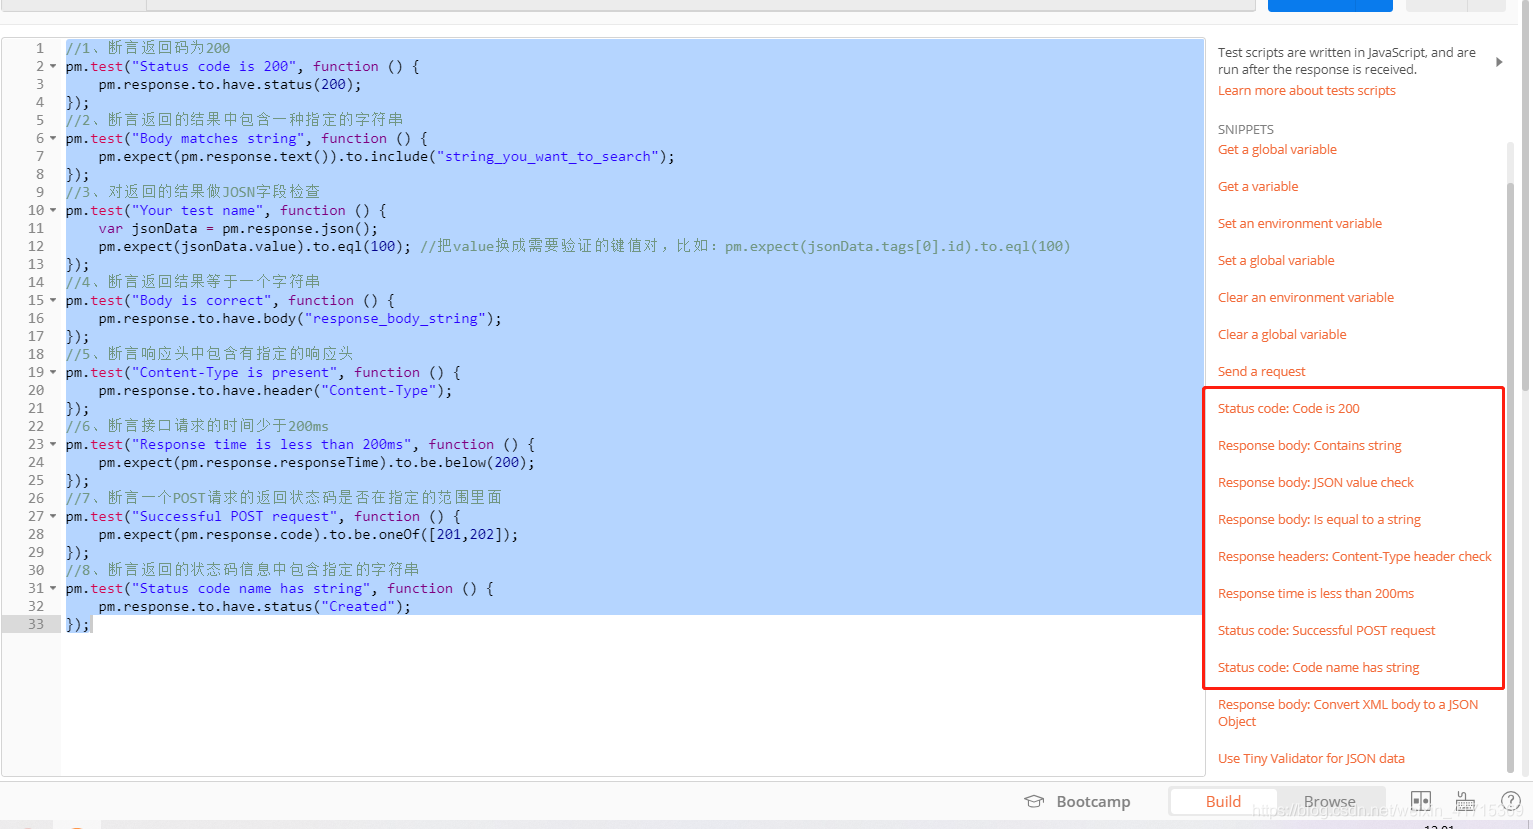Click the main window vertical scrollbar
Image resolution: width=1533 pixels, height=829 pixels.
tap(1526, 195)
